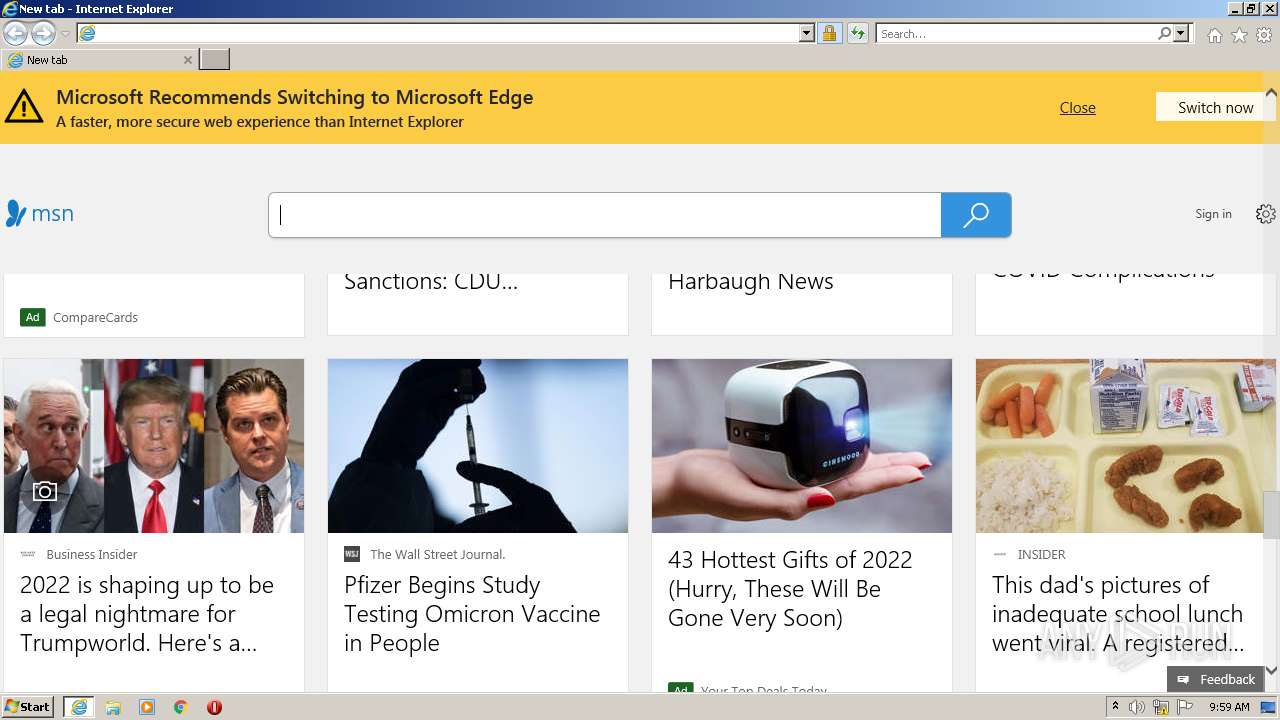
Task: Open Windows Explorer folder taskbar icon
Action: click(113, 707)
